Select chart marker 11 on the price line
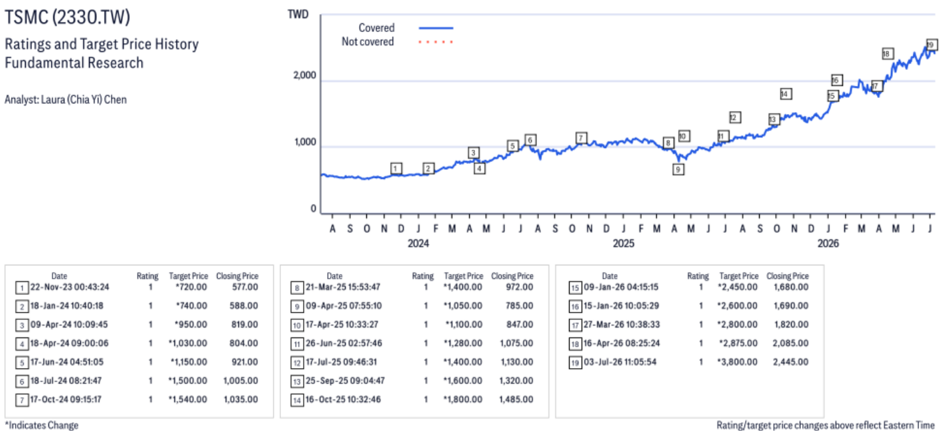 pos(723,136)
